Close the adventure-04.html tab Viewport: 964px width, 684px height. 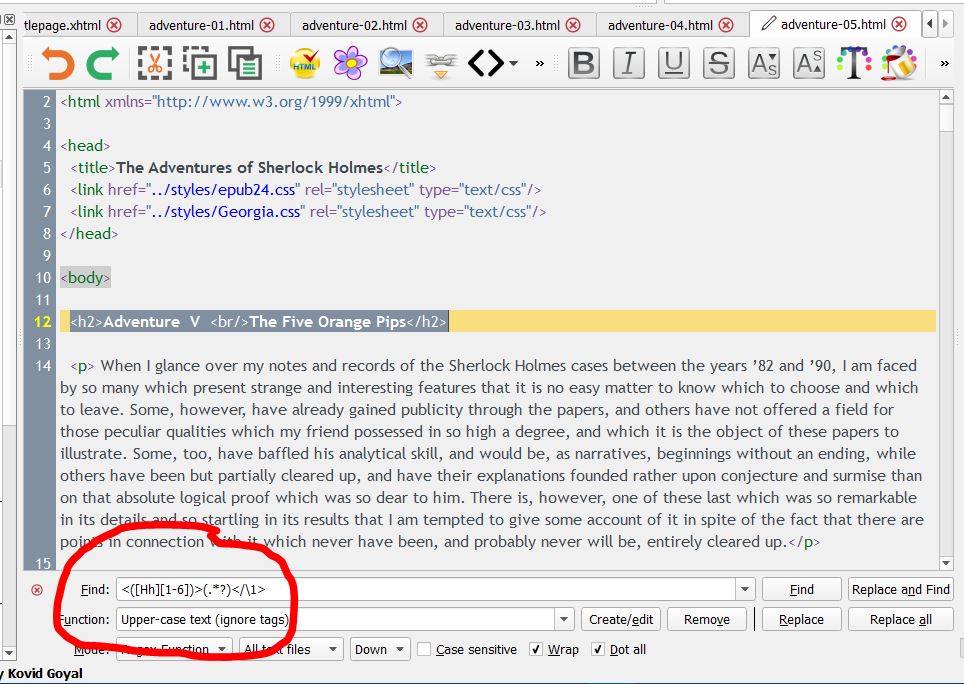pyautogui.click(x=726, y=25)
